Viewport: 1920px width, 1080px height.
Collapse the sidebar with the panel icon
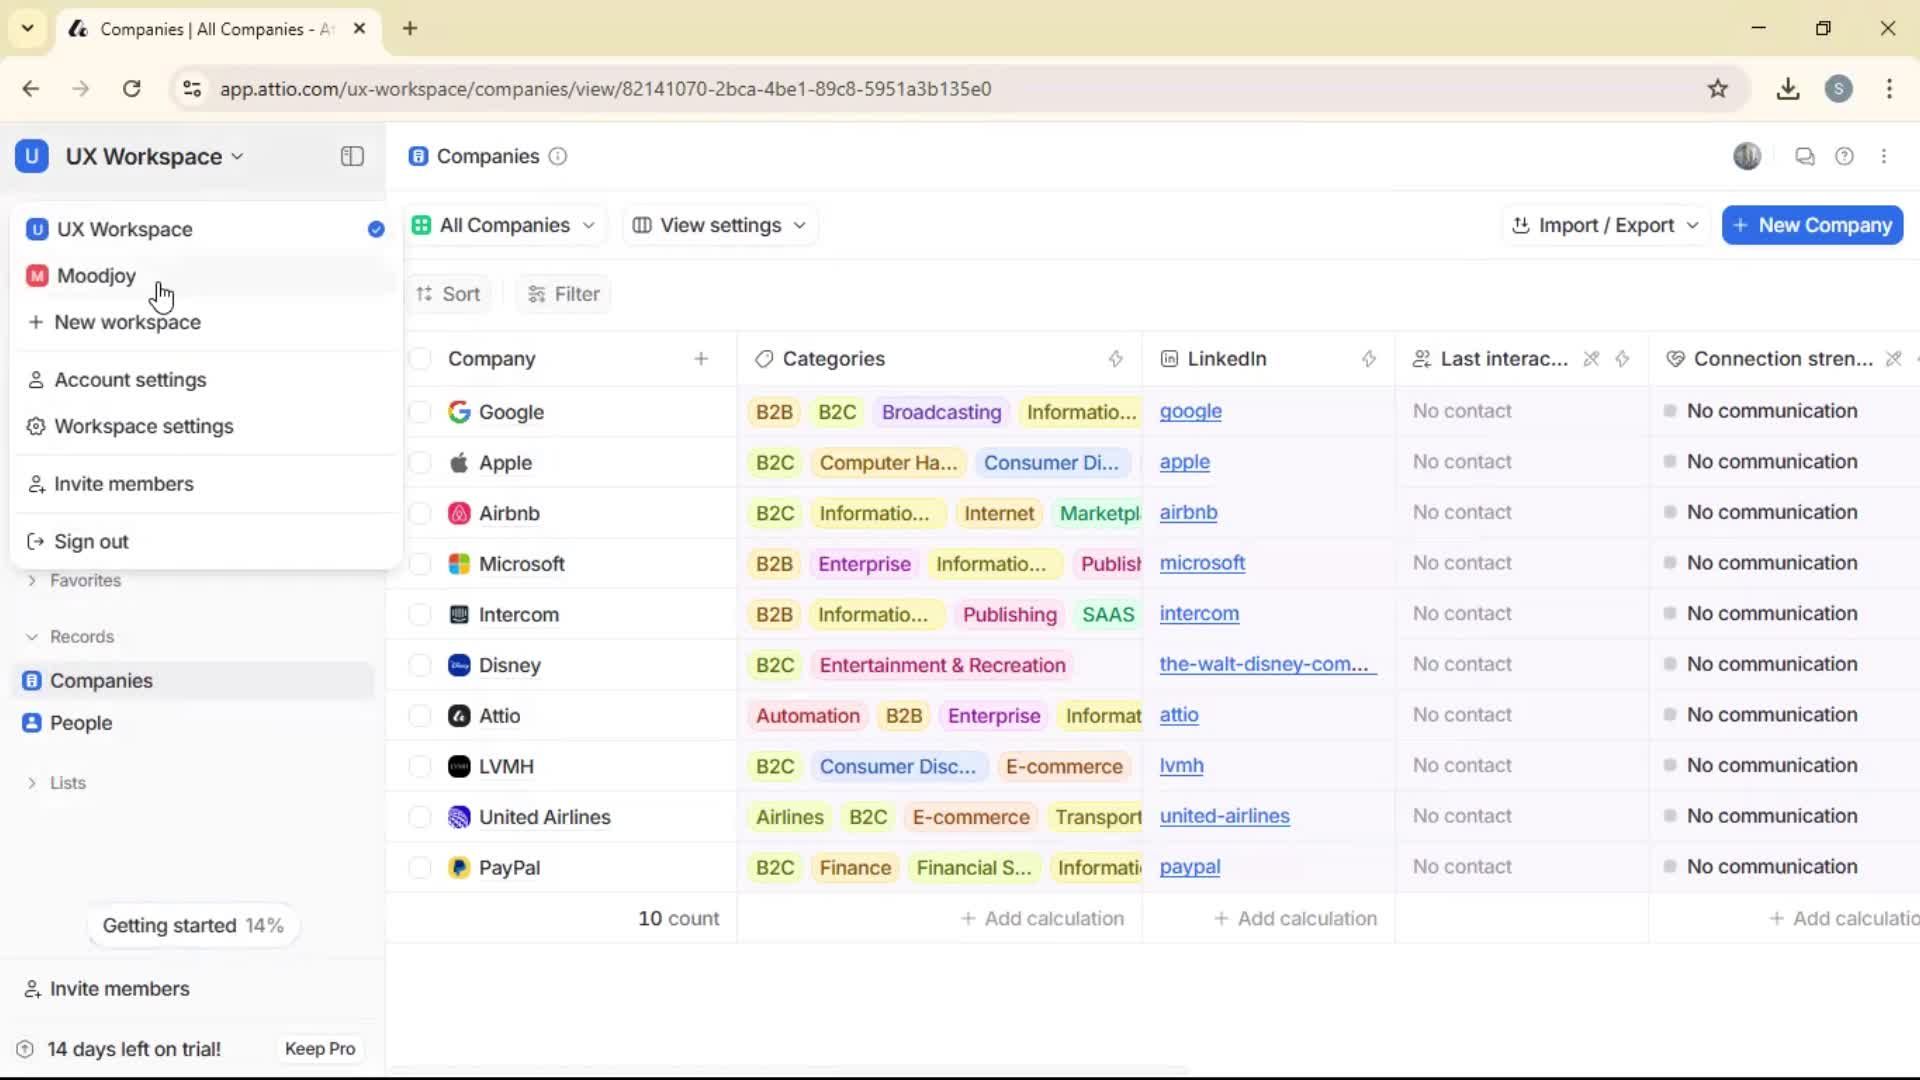click(x=352, y=156)
